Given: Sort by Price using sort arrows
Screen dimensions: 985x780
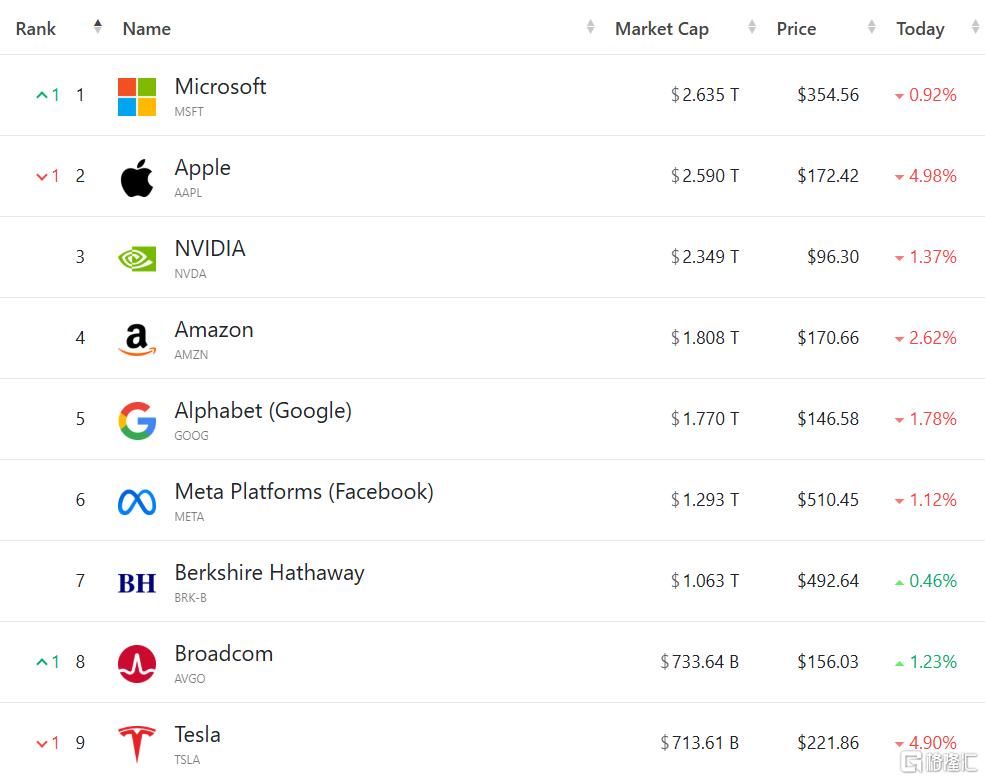Looking at the screenshot, I should click(x=871, y=26).
